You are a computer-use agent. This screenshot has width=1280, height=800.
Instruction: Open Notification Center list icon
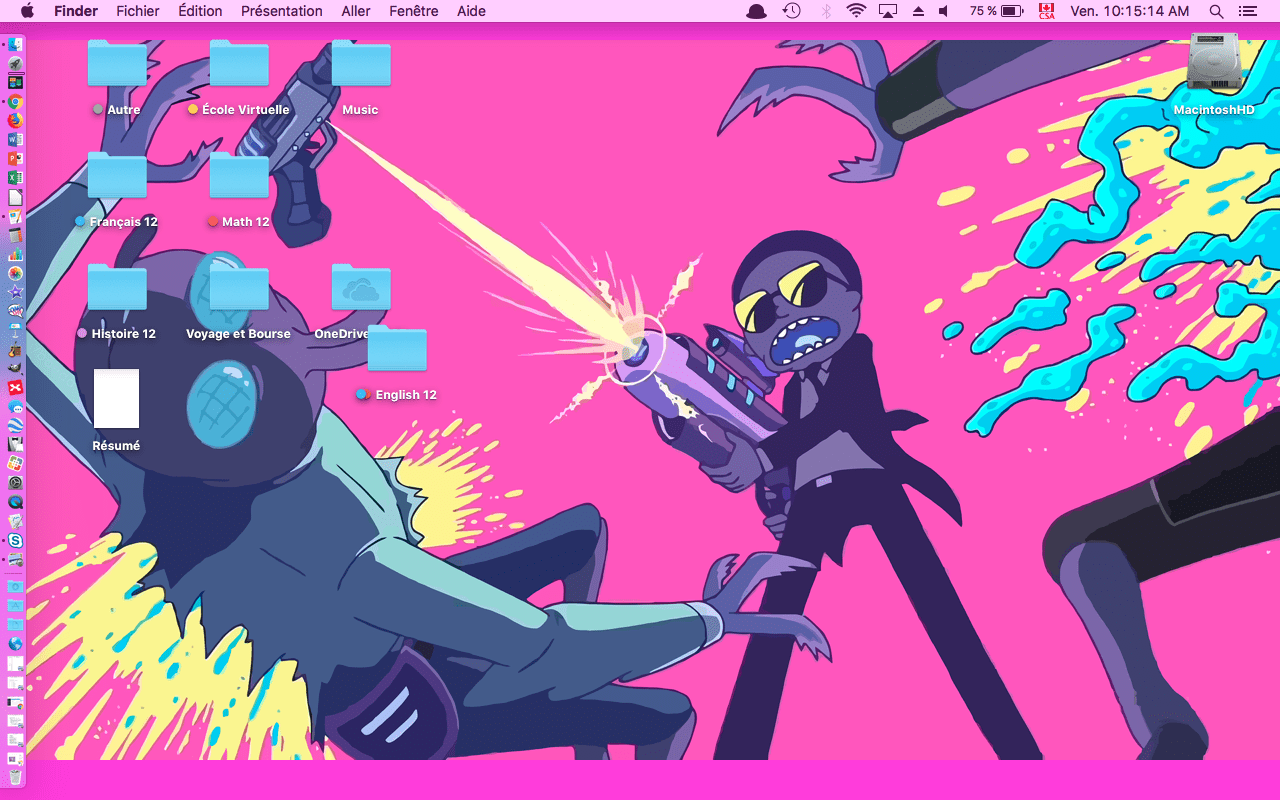[x=1247, y=11]
